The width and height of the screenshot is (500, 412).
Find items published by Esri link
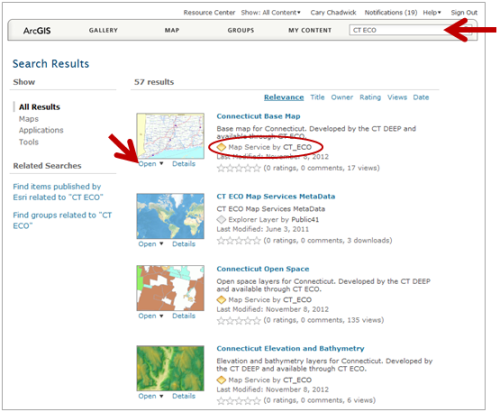tap(58, 192)
